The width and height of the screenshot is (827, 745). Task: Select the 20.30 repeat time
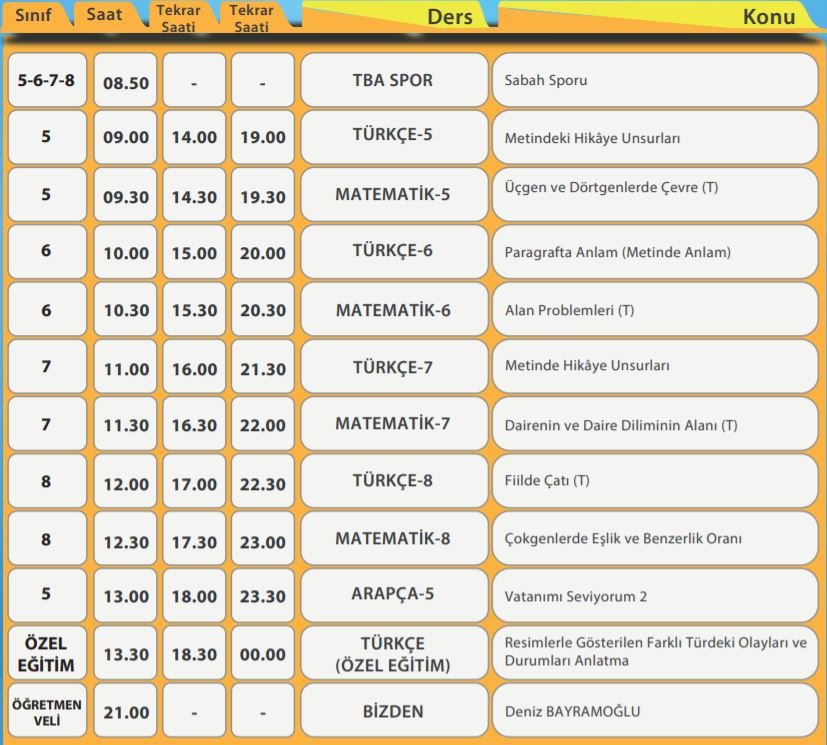pos(263,309)
